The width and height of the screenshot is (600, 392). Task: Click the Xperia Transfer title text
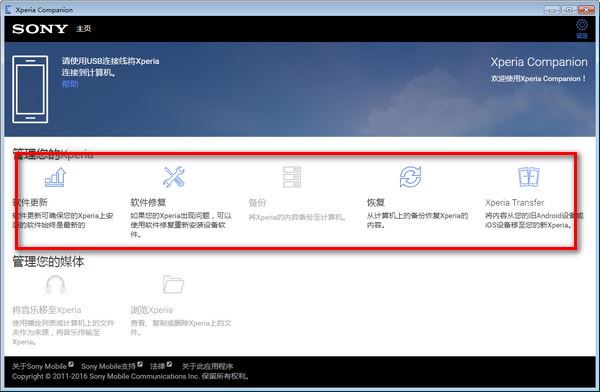(x=515, y=202)
